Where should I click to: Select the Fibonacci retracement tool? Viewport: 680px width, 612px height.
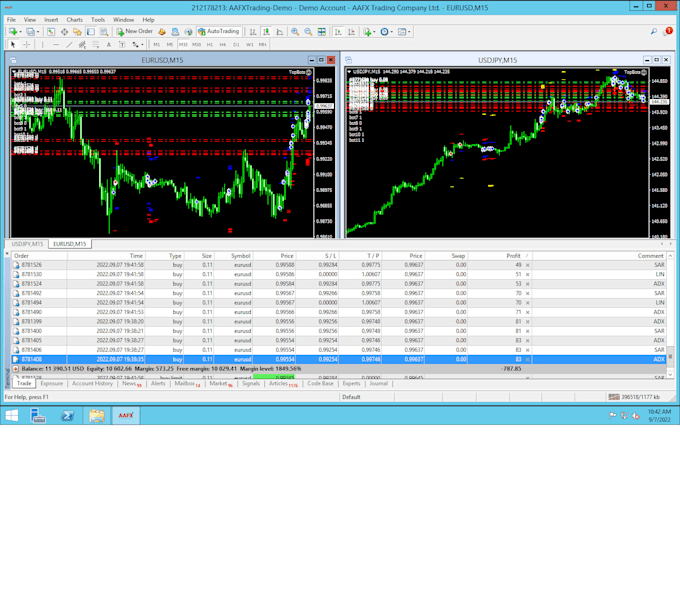(95, 44)
